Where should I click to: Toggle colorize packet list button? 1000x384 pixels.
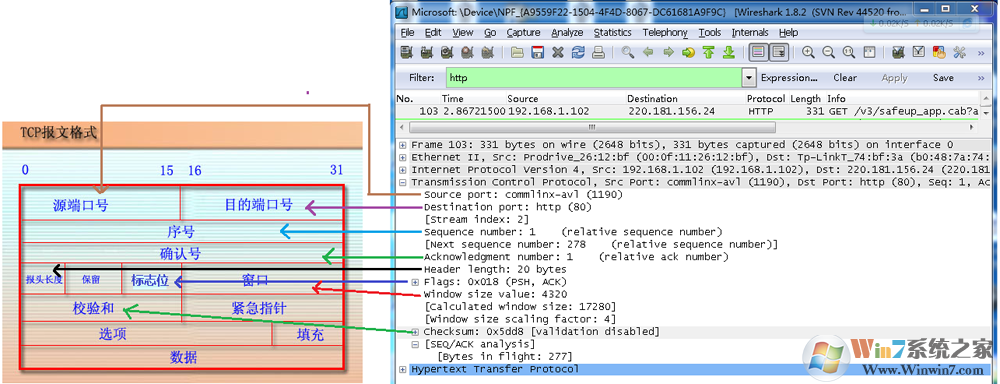(758, 53)
